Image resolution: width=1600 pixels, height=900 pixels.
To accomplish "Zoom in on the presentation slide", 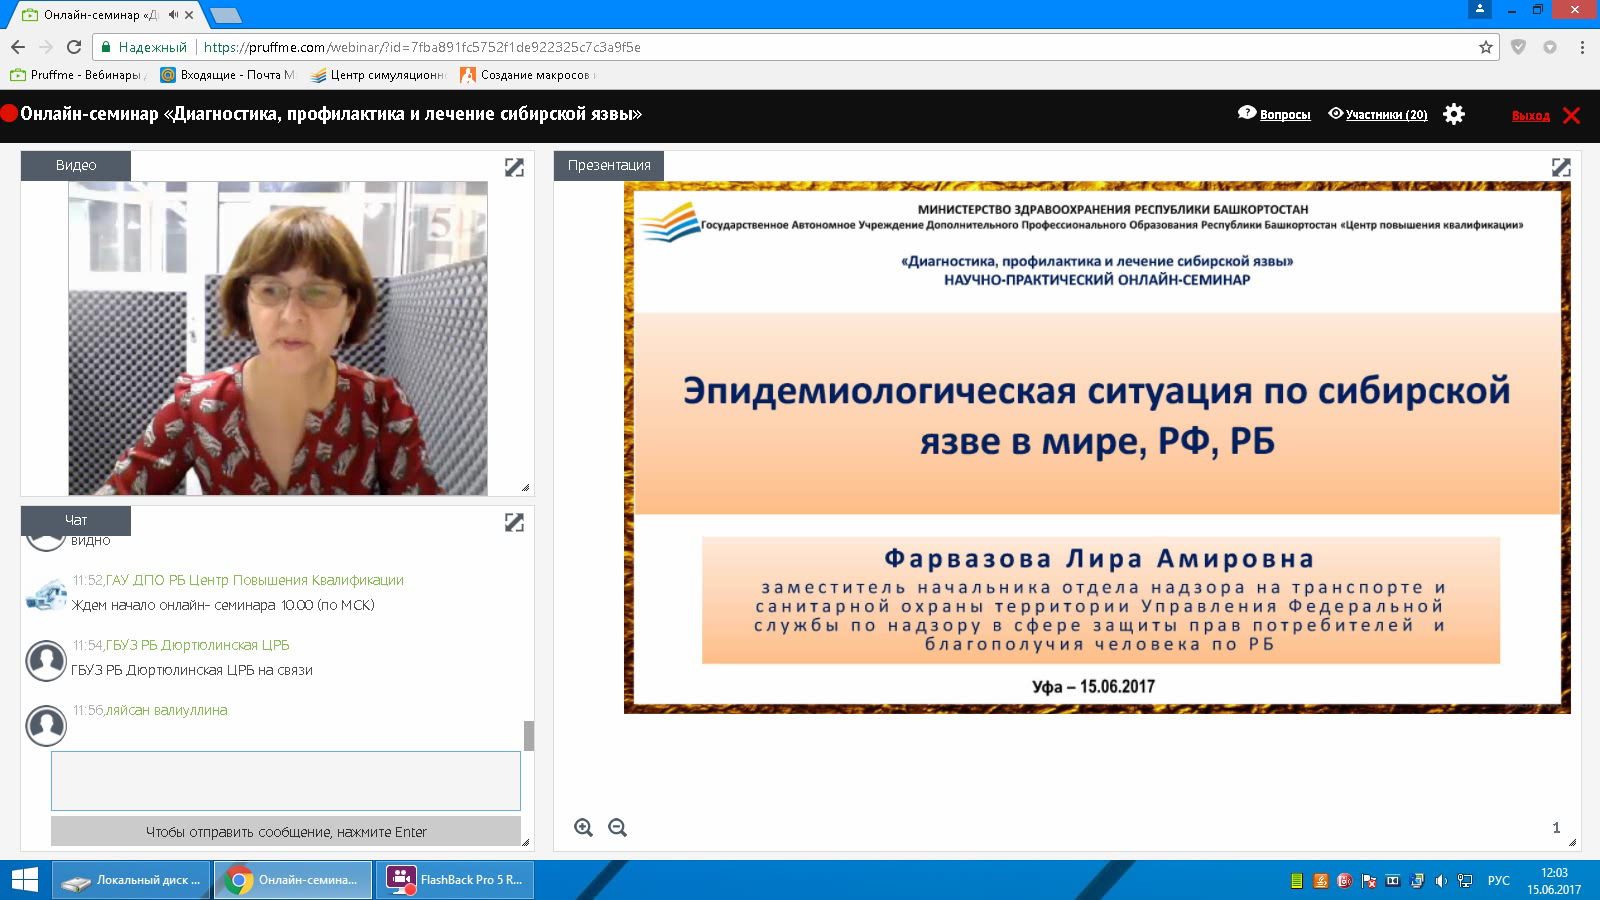I will (x=584, y=827).
